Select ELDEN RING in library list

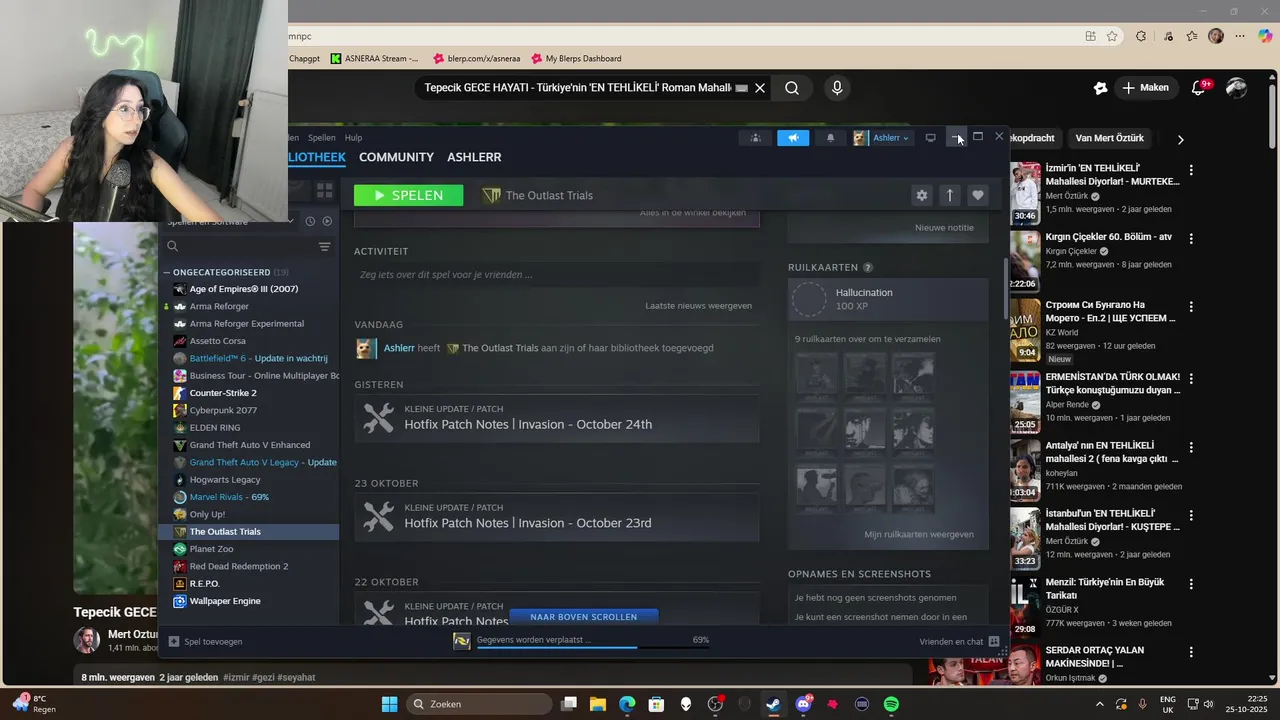(x=251, y=427)
